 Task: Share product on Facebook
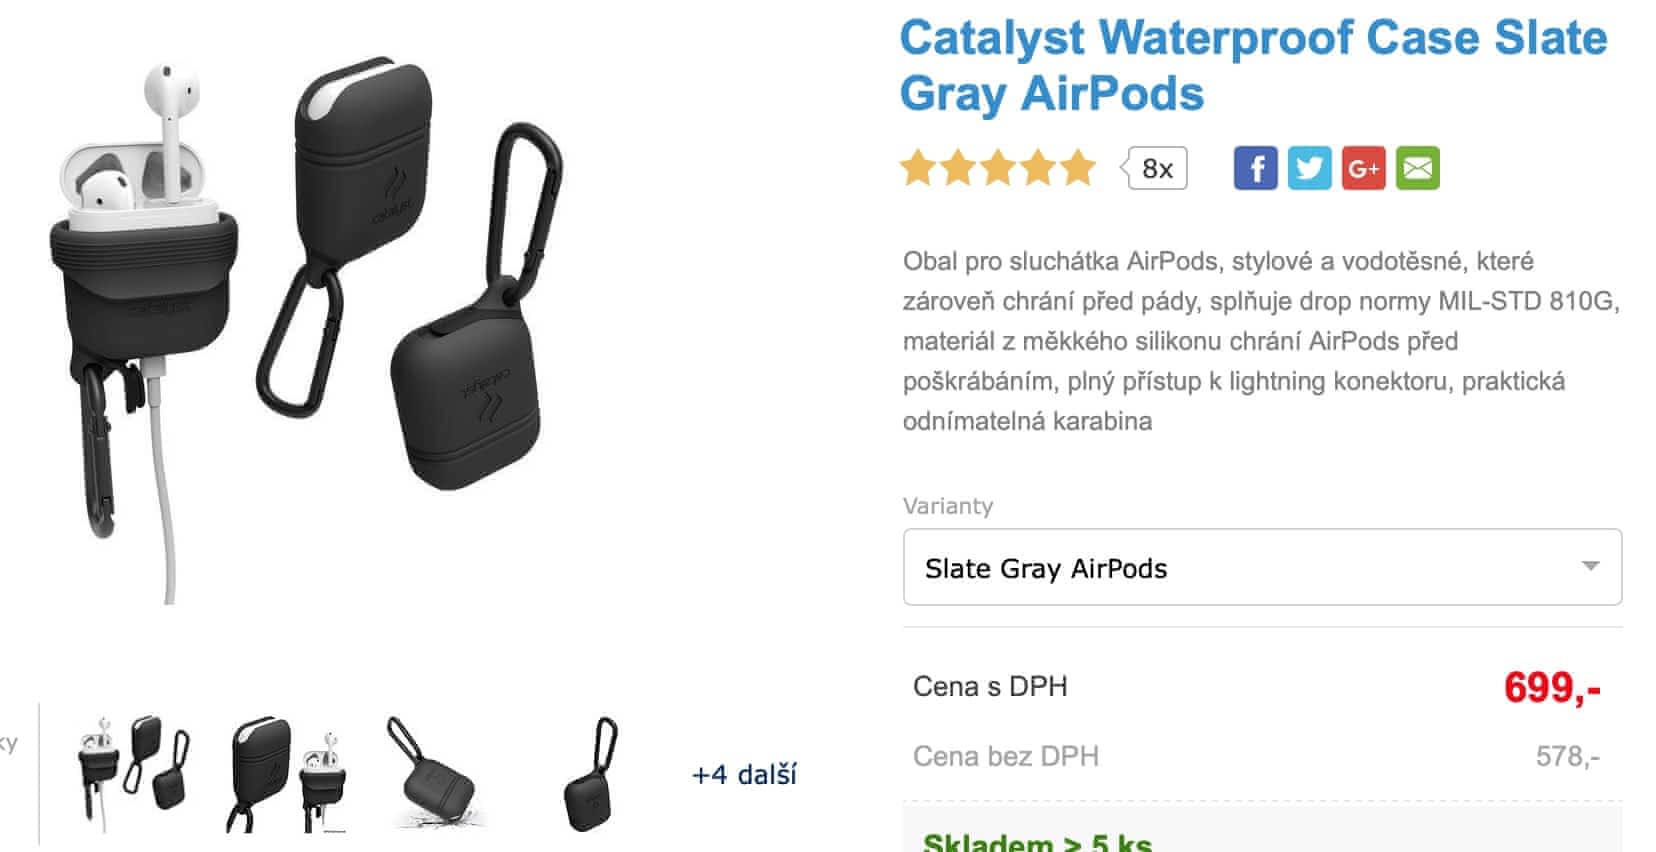coord(1255,168)
